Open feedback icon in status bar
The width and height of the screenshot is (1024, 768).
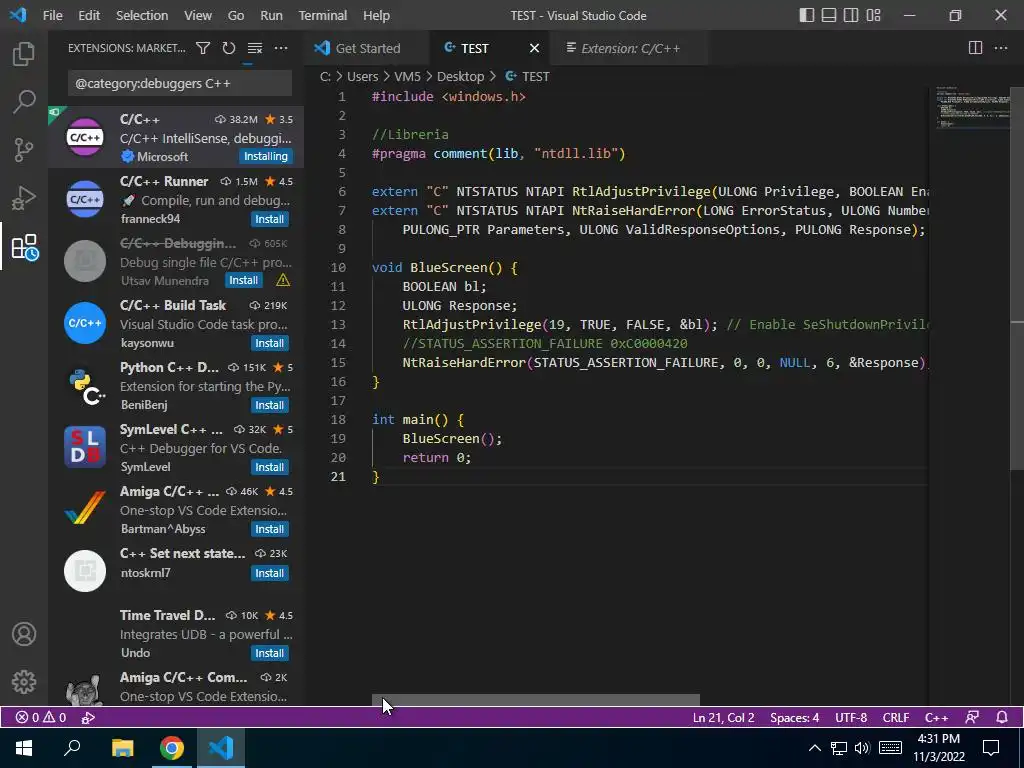(972, 717)
